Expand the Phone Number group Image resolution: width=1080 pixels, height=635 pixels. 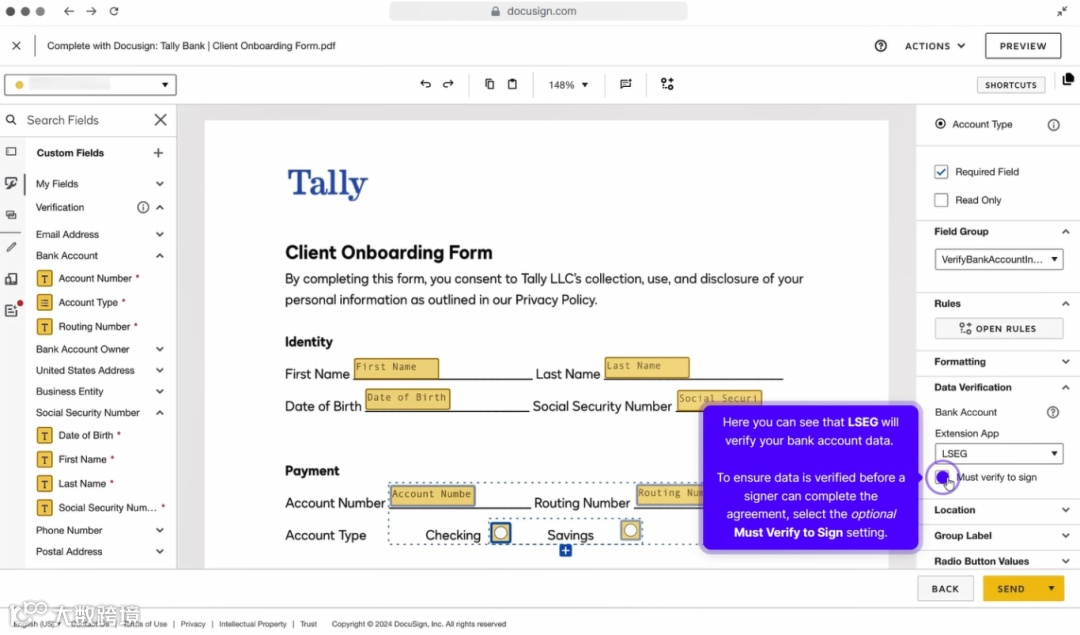pos(160,530)
